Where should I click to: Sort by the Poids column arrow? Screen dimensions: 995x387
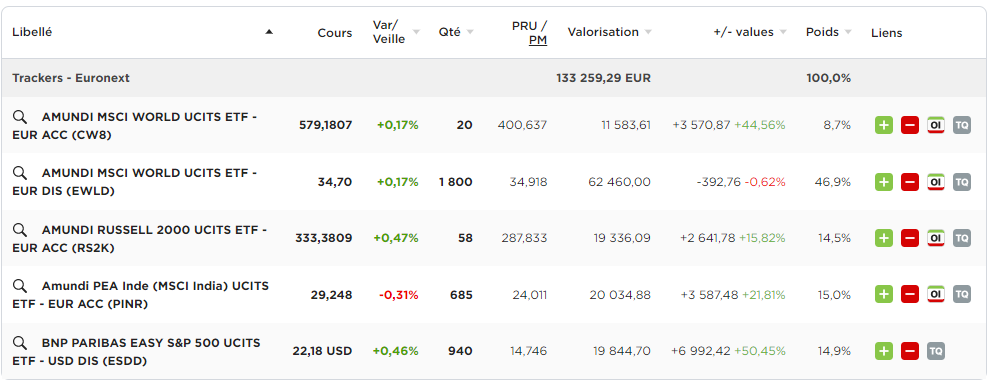coord(848,32)
